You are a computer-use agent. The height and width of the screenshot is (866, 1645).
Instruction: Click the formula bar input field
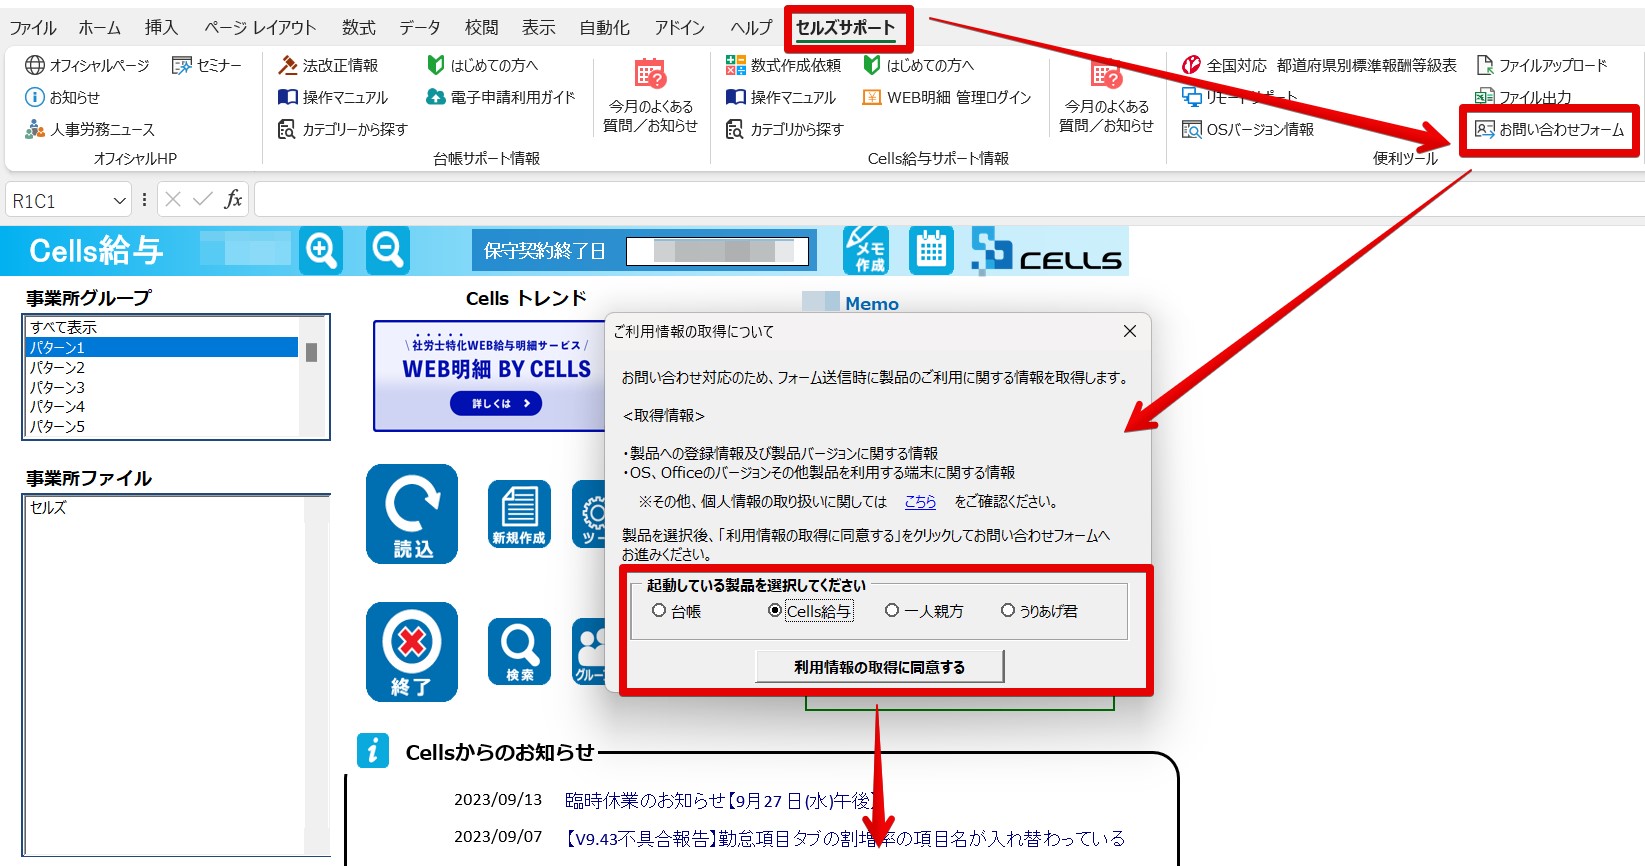pyautogui.click(x=950, y=200)
